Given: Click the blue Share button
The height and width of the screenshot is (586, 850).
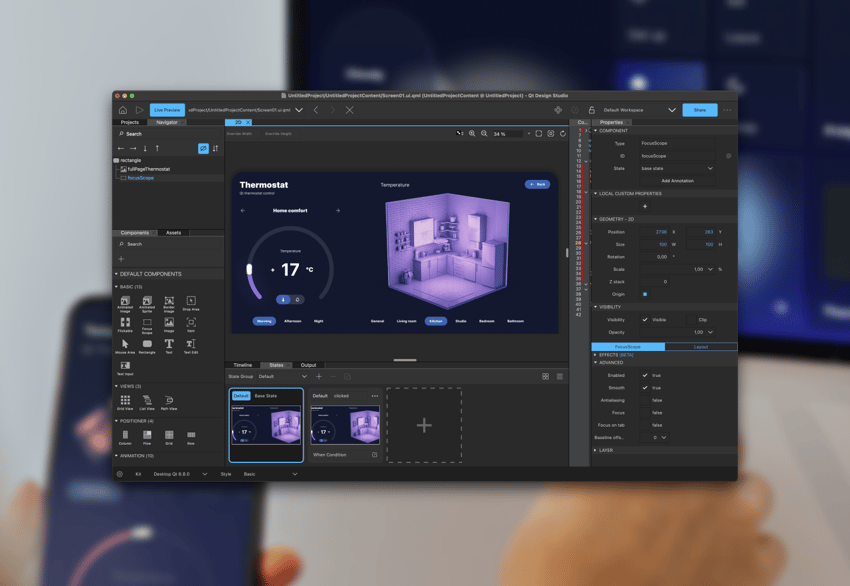Looking at the screenshot, I should (700, 110).
